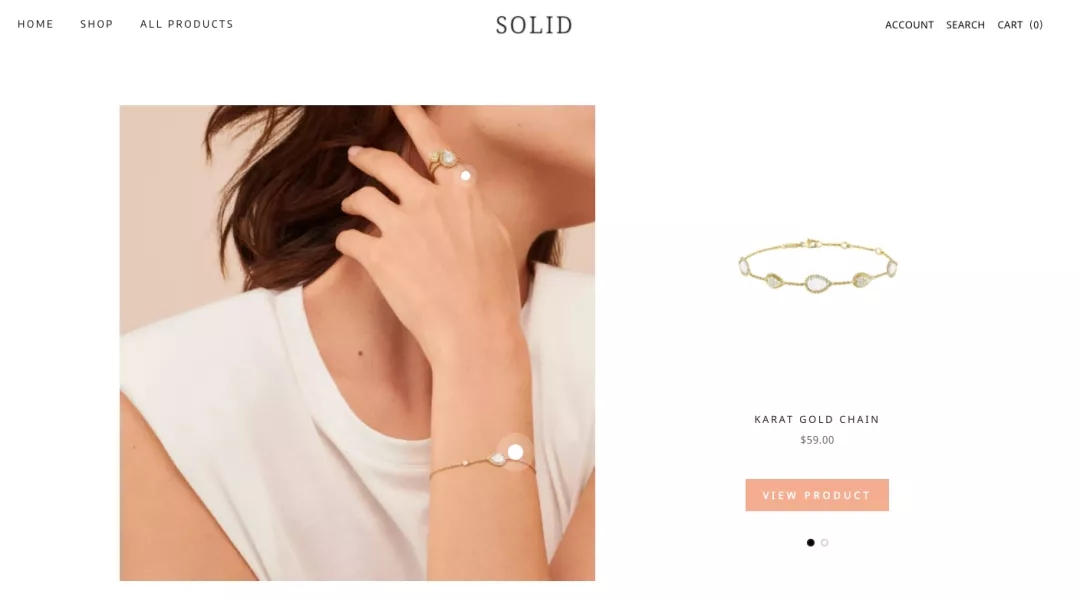
Task: Click the SOLID store logo
Action: point(534,25)
